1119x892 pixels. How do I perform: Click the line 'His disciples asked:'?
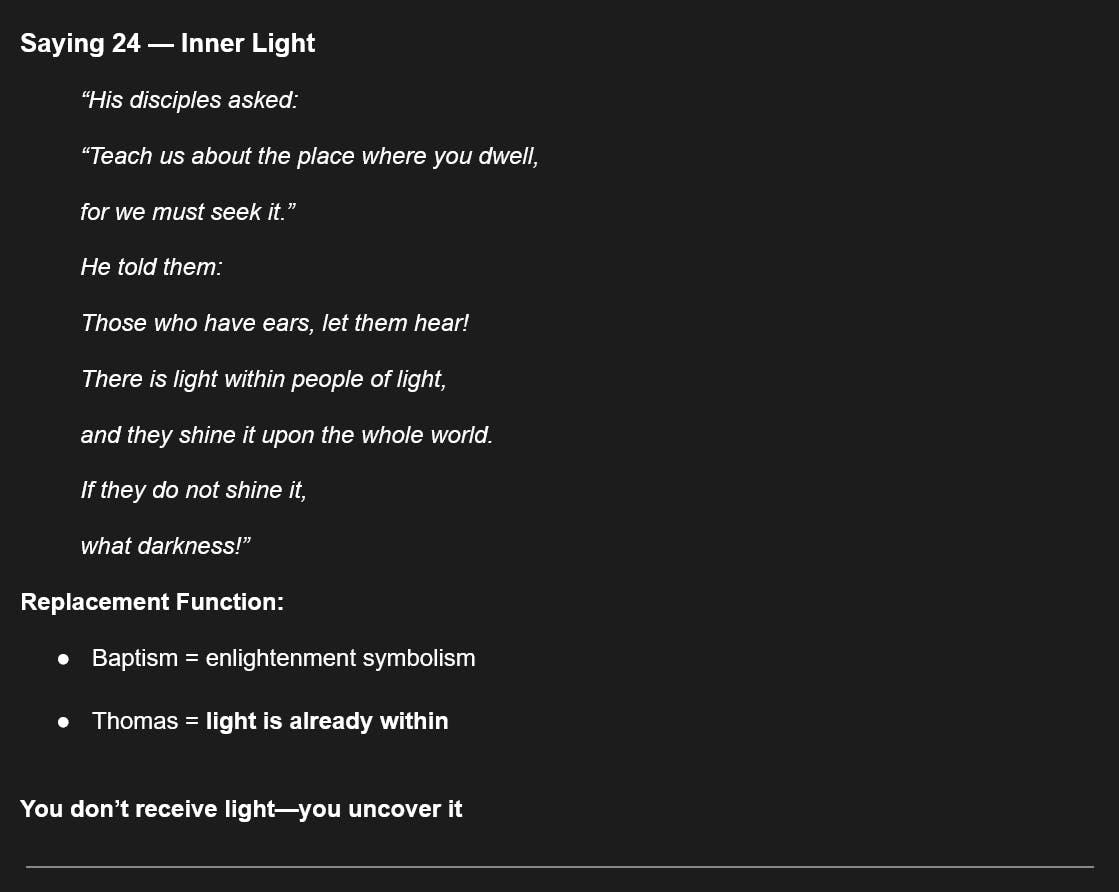point(189,101)
